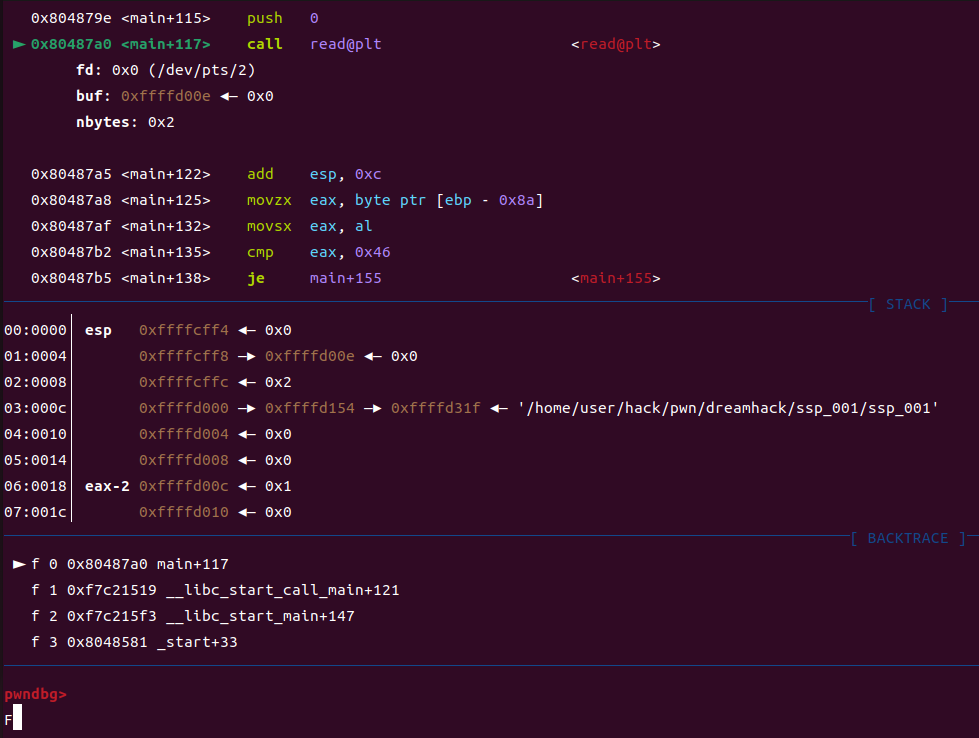Click stack address 0xffffcff8
Viewport: 979px width, 738px height.
point(184,357)
